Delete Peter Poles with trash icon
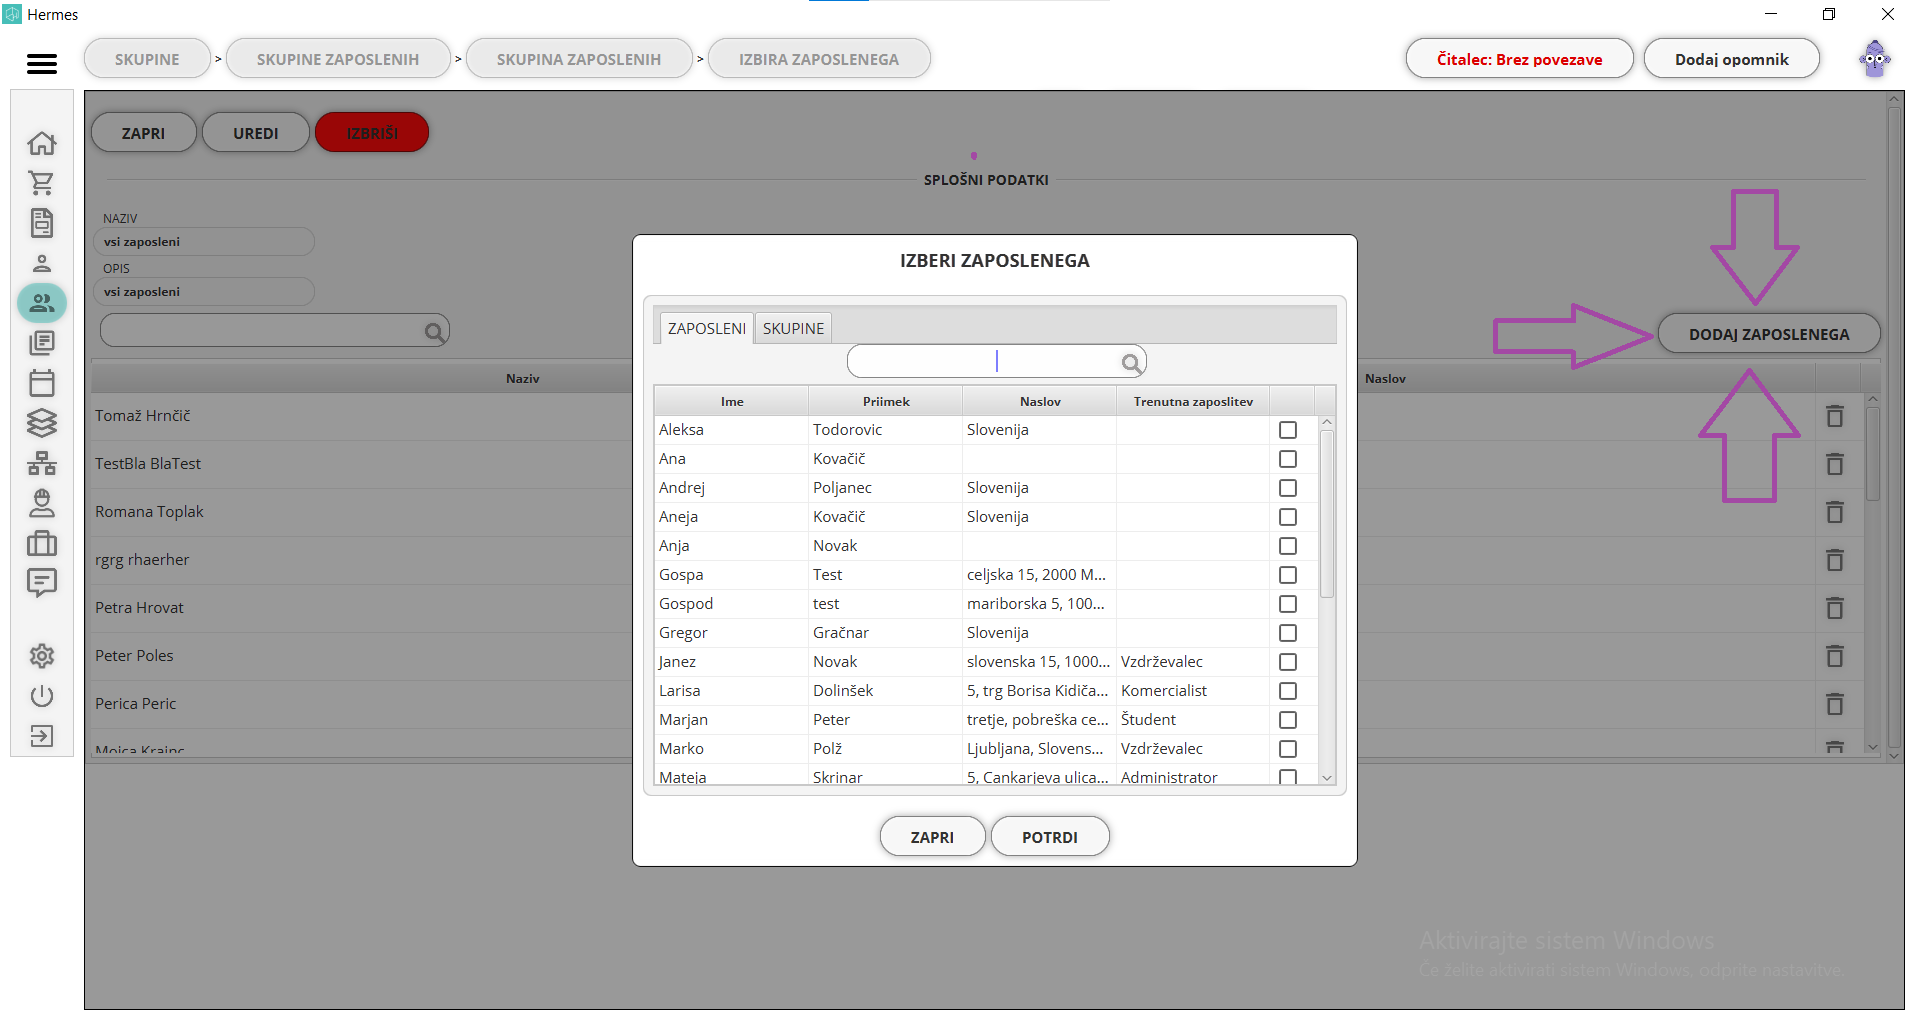 [x=1835, y=656]
